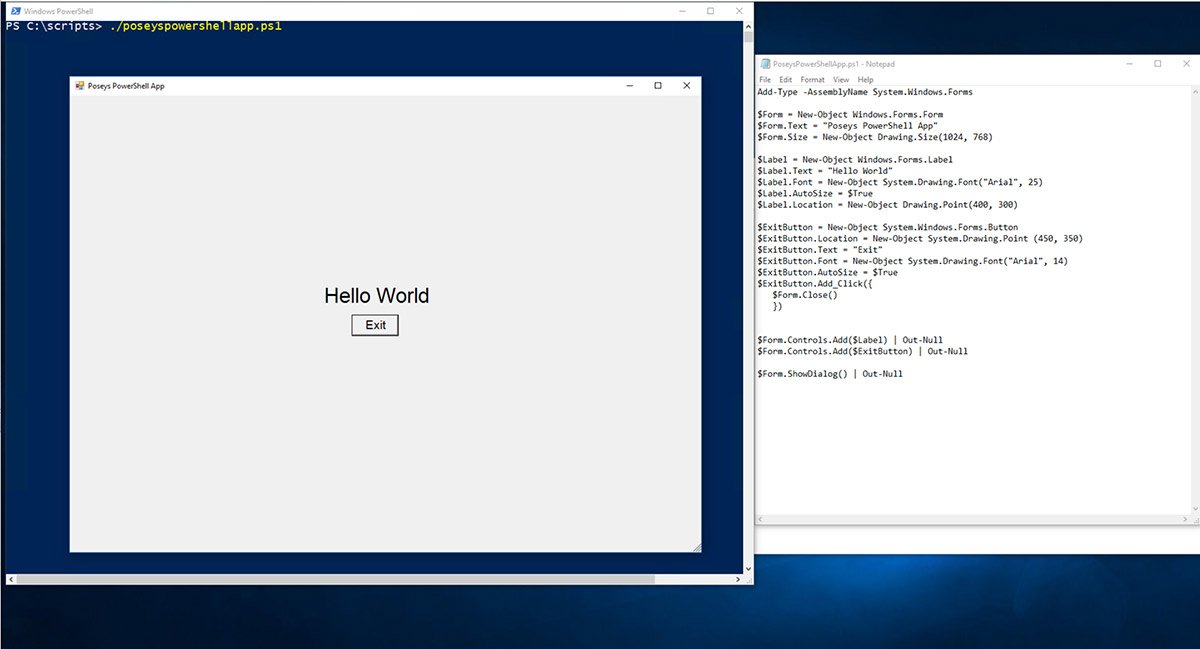Minimize the Poseys PowerShell App form

tap(629, 86)
